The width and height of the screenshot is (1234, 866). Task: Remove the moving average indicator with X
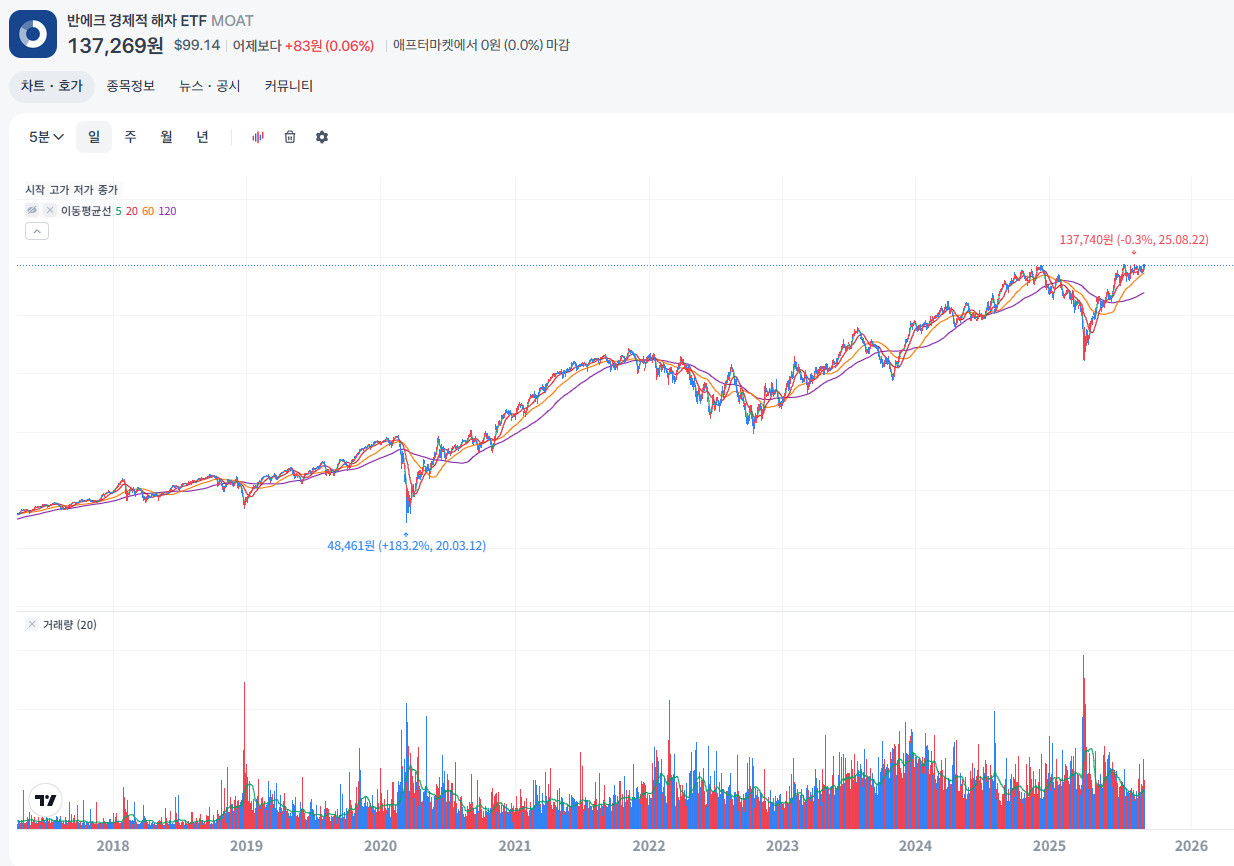coord(49,210)
